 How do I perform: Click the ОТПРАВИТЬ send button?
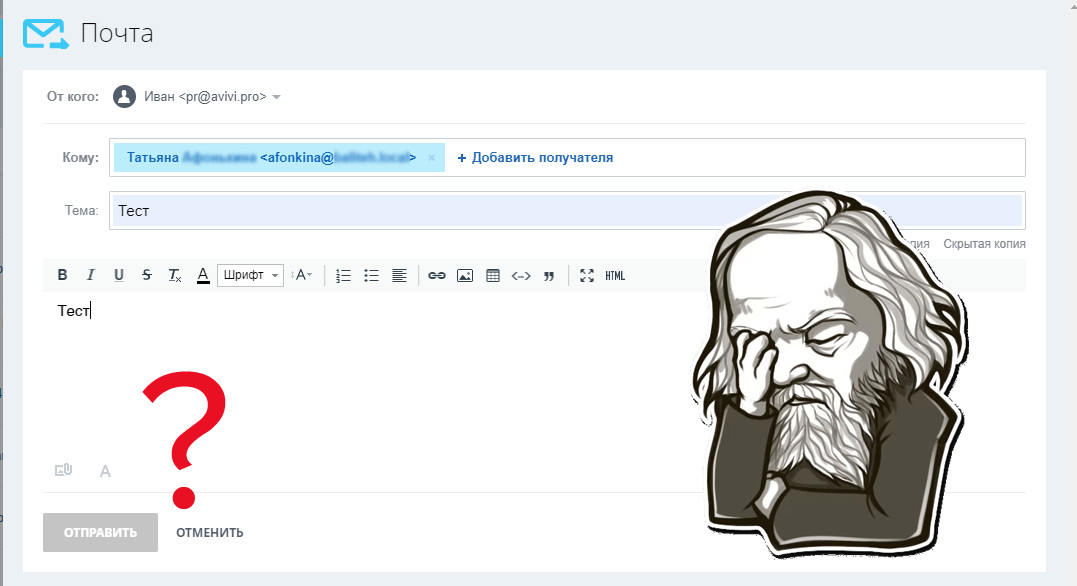point(100,532)
